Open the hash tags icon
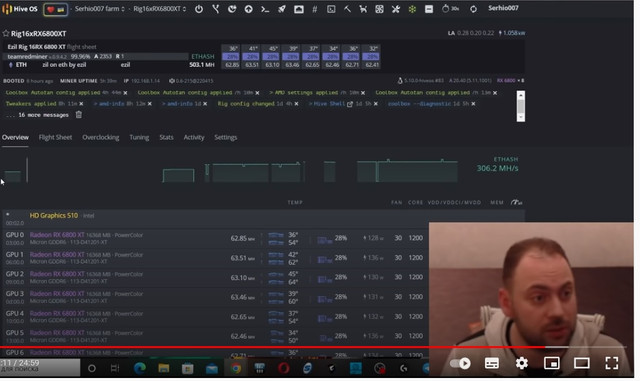This screenshot has height=381, width=640. 315,9
